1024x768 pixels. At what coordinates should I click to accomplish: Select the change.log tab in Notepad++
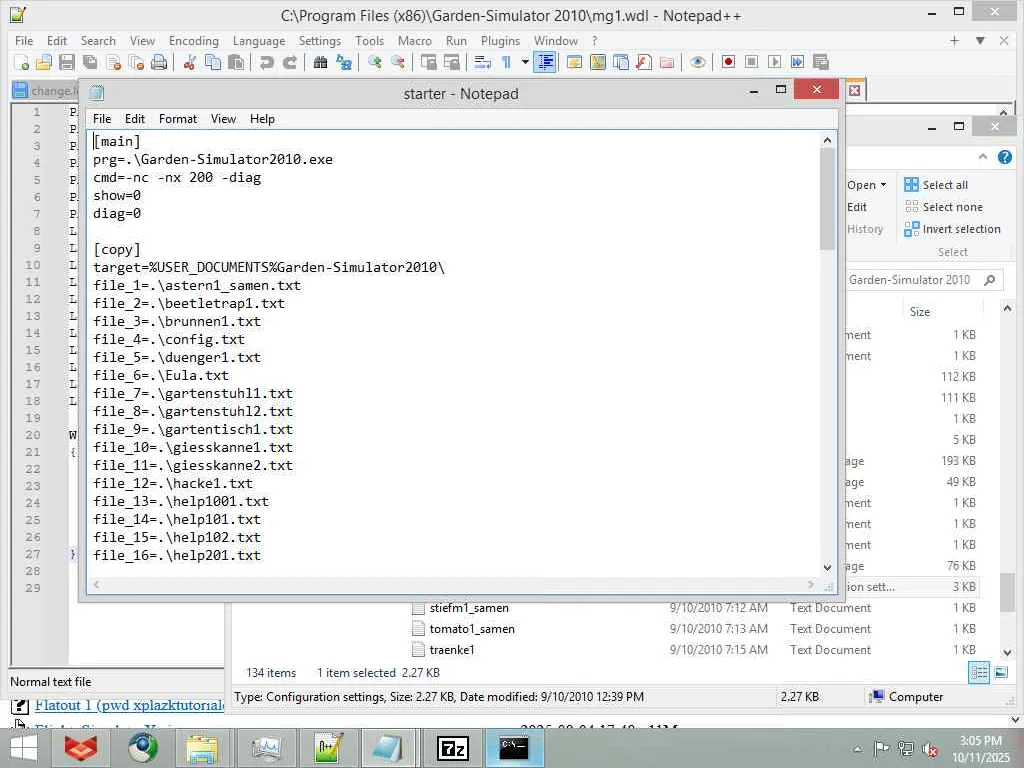click(45, 91)
